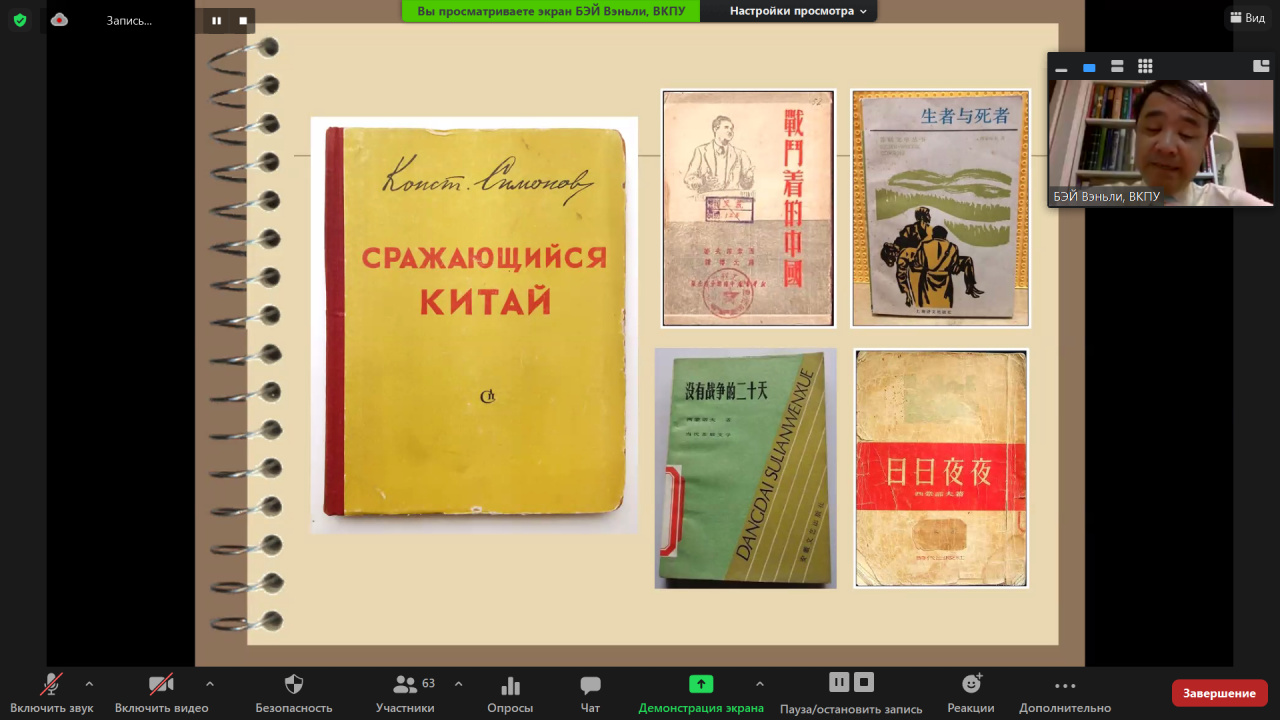Turn on camera (Включить видео)
Viewport: 1280px width, 720px height.
click(161, 685)
